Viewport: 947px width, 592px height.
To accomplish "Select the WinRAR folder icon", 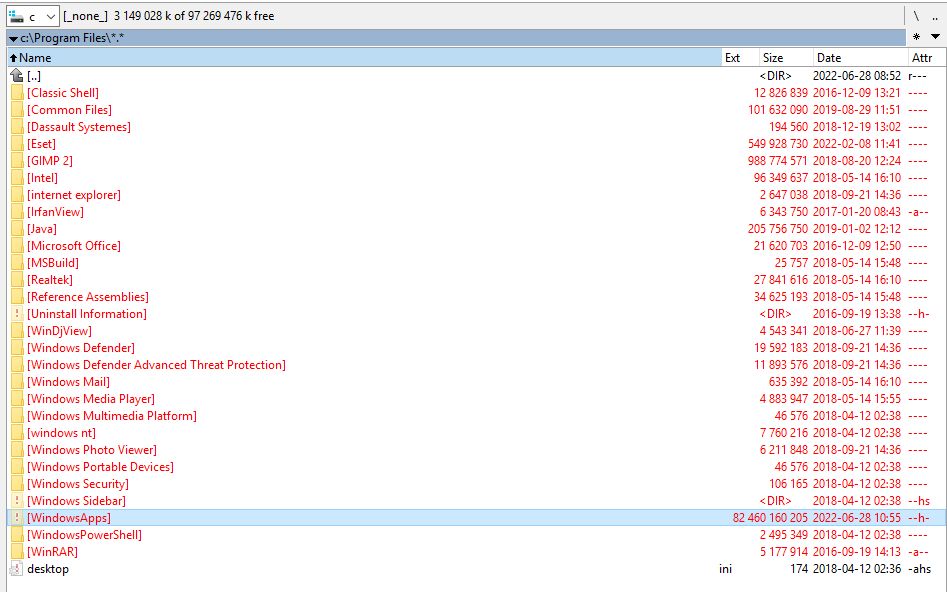I will point(16,552).
